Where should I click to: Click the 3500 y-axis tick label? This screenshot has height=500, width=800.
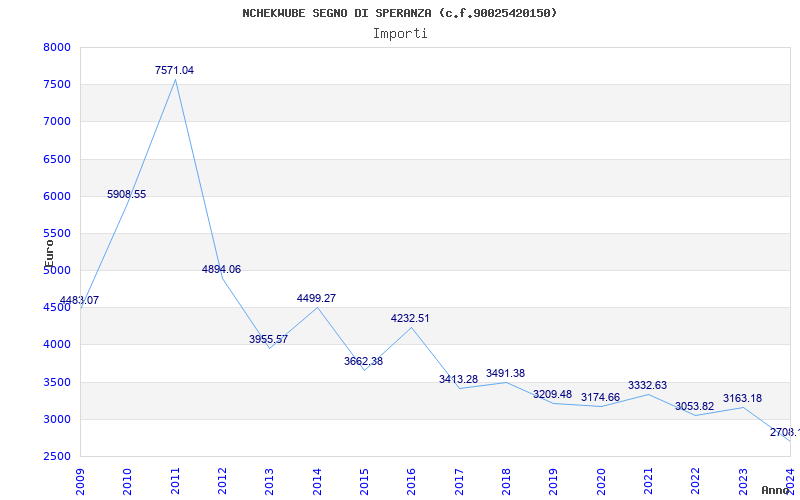point(57,382)
